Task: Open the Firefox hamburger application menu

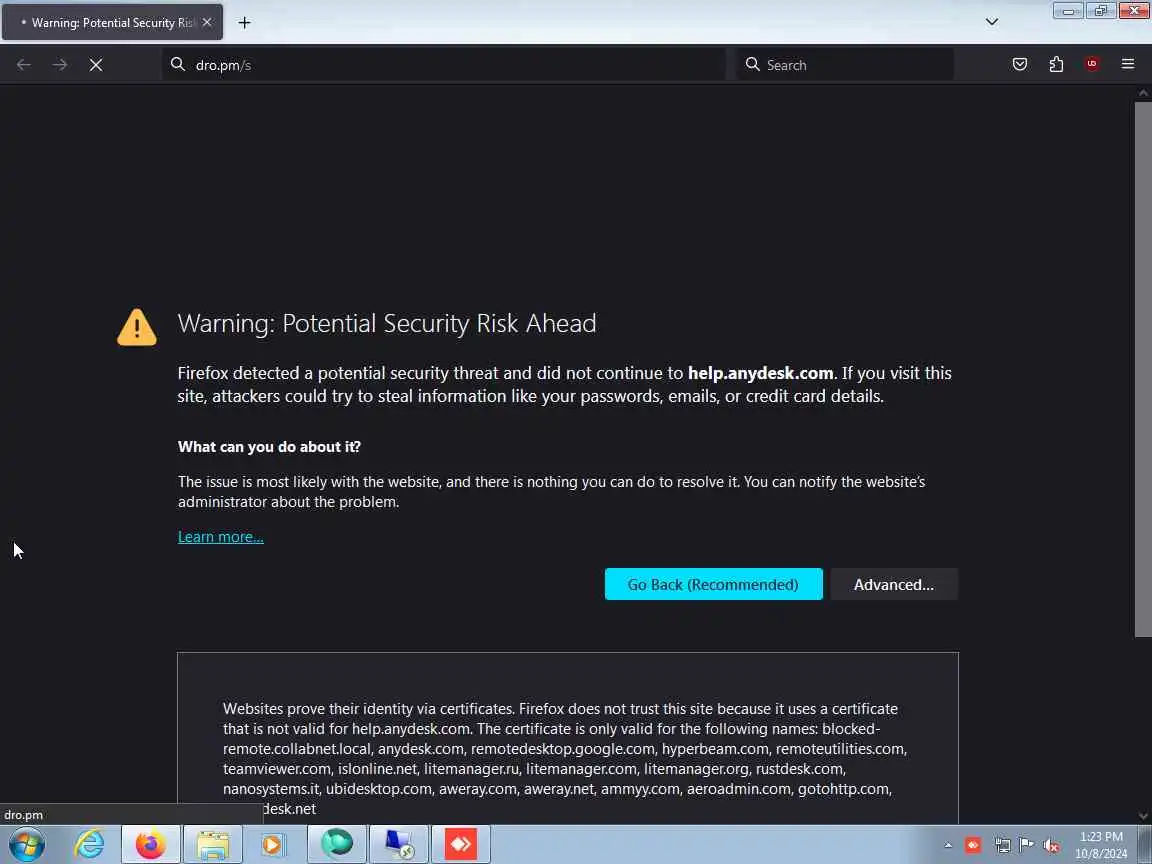Action: tap(1128, 65)
